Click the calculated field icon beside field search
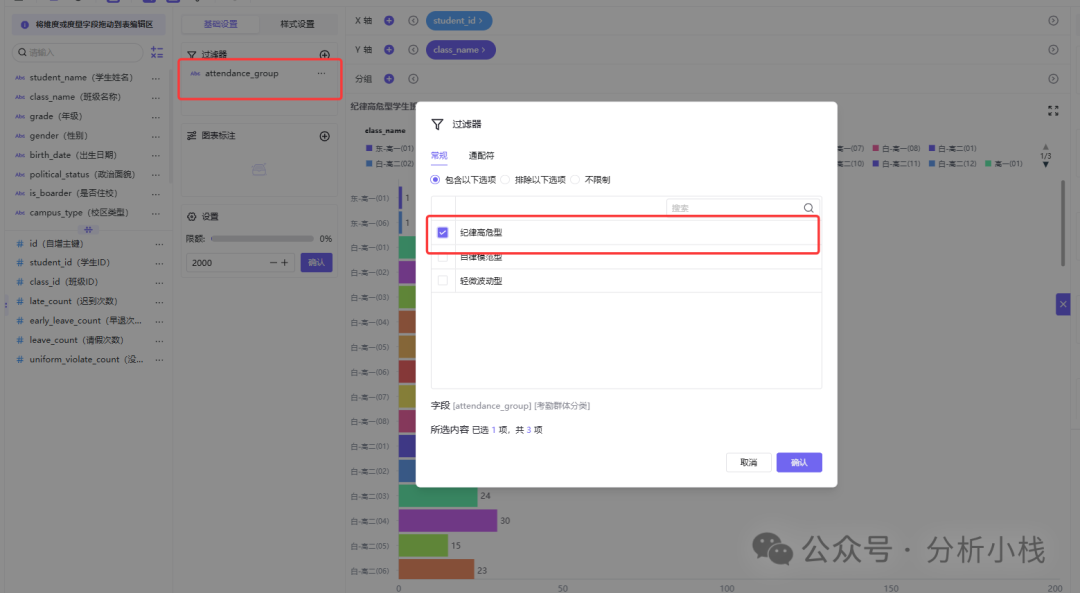This screenshot has width=1080, height=593. click(x=157, y=52)
